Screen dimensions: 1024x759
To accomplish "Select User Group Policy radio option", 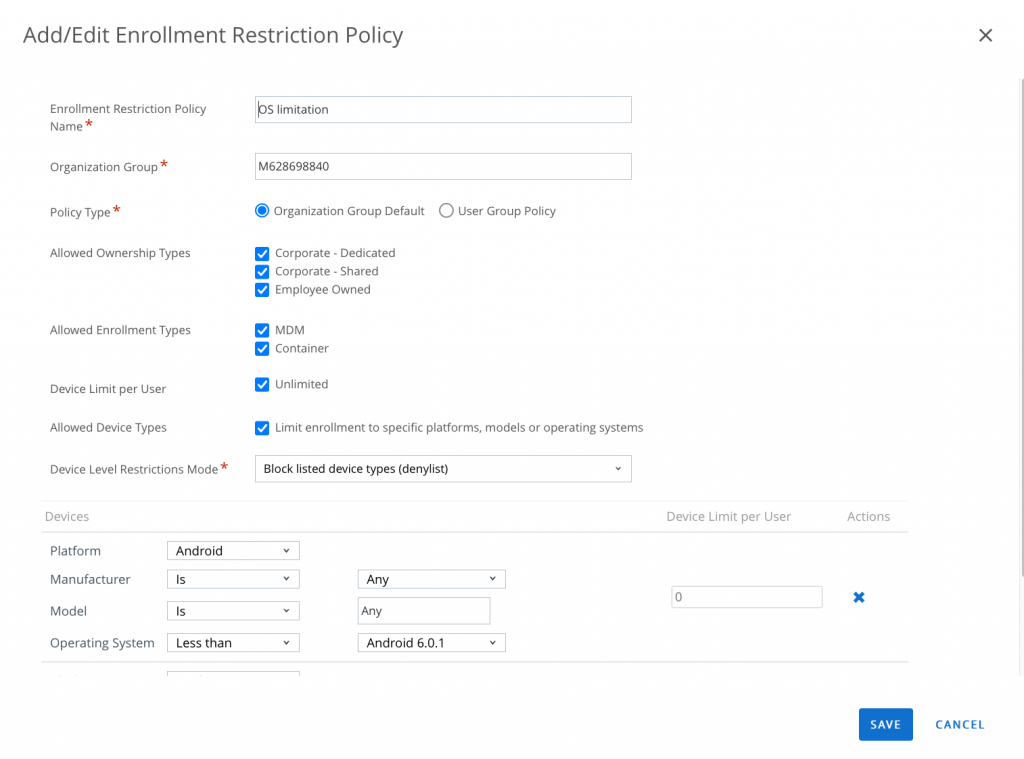I will tap(447, 211).
